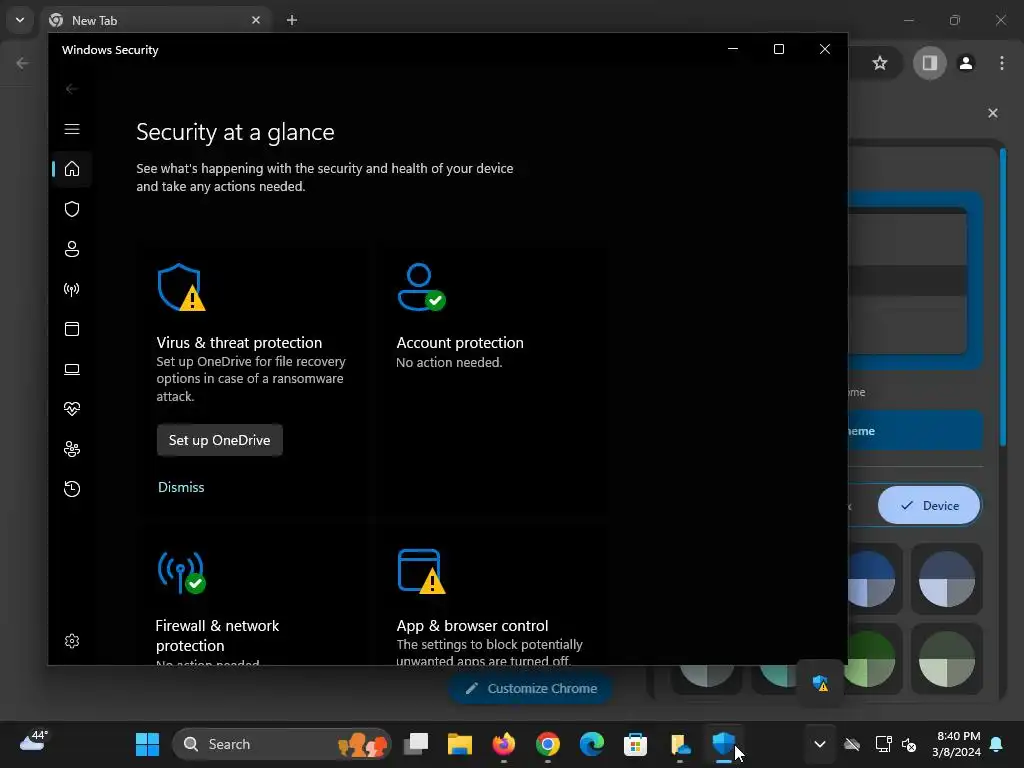
Task: Open Firefox from taskbar
Action: [x=504, y=744]
